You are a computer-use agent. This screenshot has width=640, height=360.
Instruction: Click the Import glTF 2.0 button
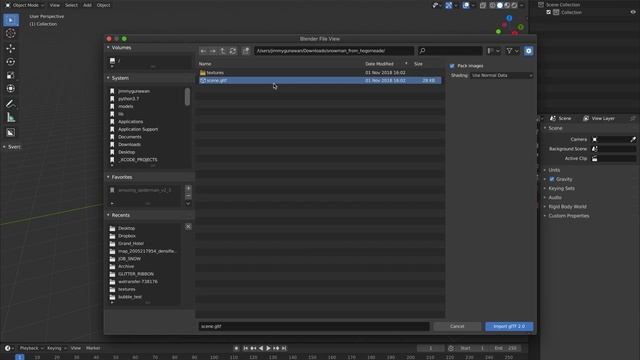pyautogui.click(x=509, y=327)
